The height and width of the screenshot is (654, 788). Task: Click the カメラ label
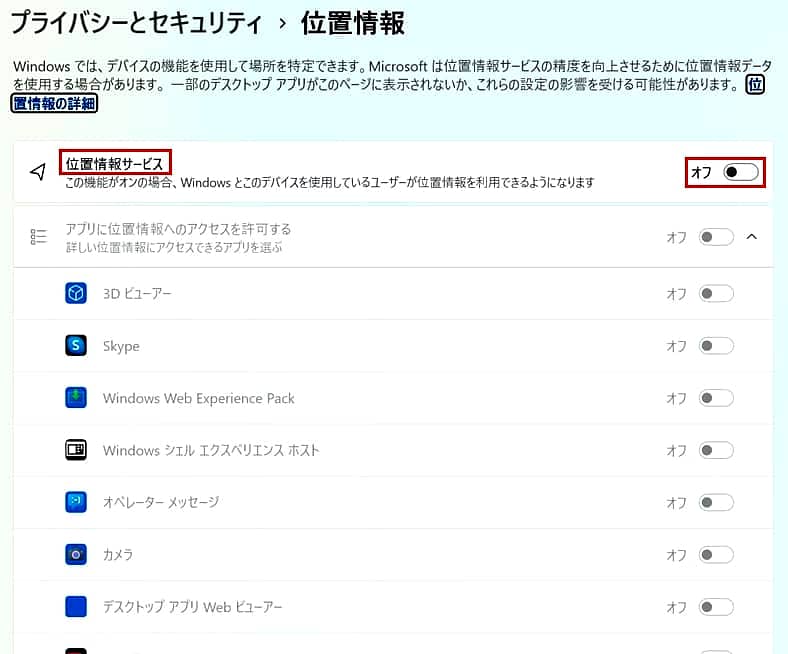[118, 555]
